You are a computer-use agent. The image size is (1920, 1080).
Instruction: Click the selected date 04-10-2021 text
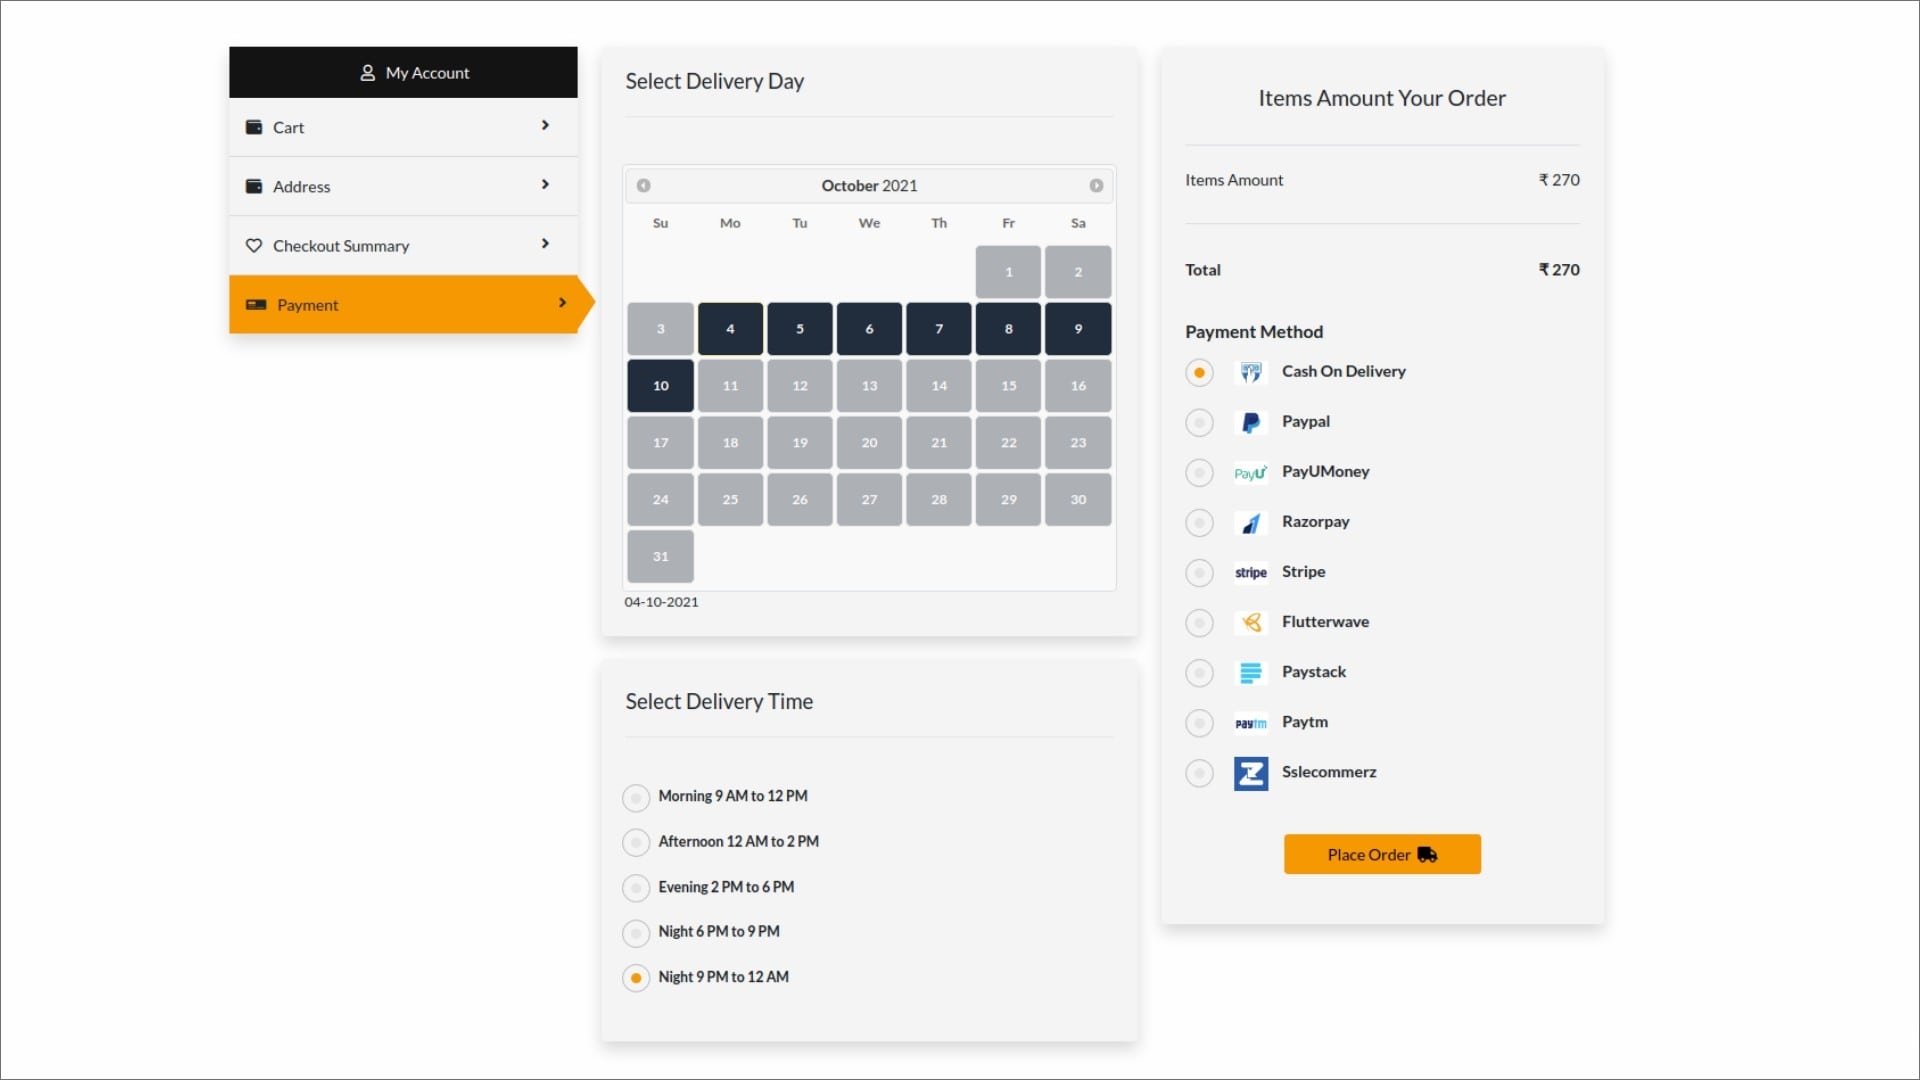coord(661,602)
